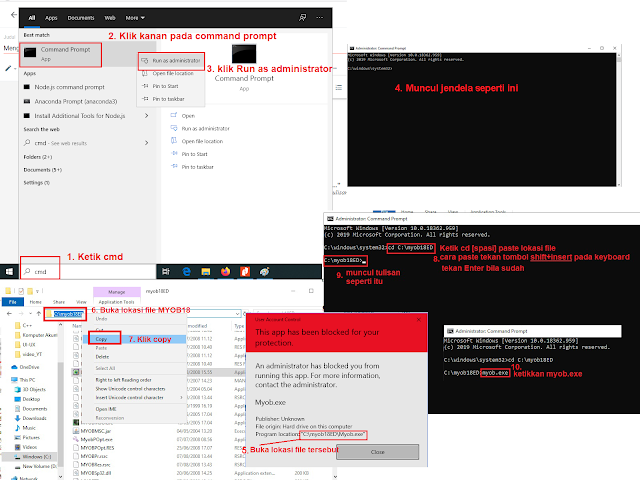
Task: Launch Microsoft Edge from the taskbar
Action: pyautogui.click(x=187, y=271)
